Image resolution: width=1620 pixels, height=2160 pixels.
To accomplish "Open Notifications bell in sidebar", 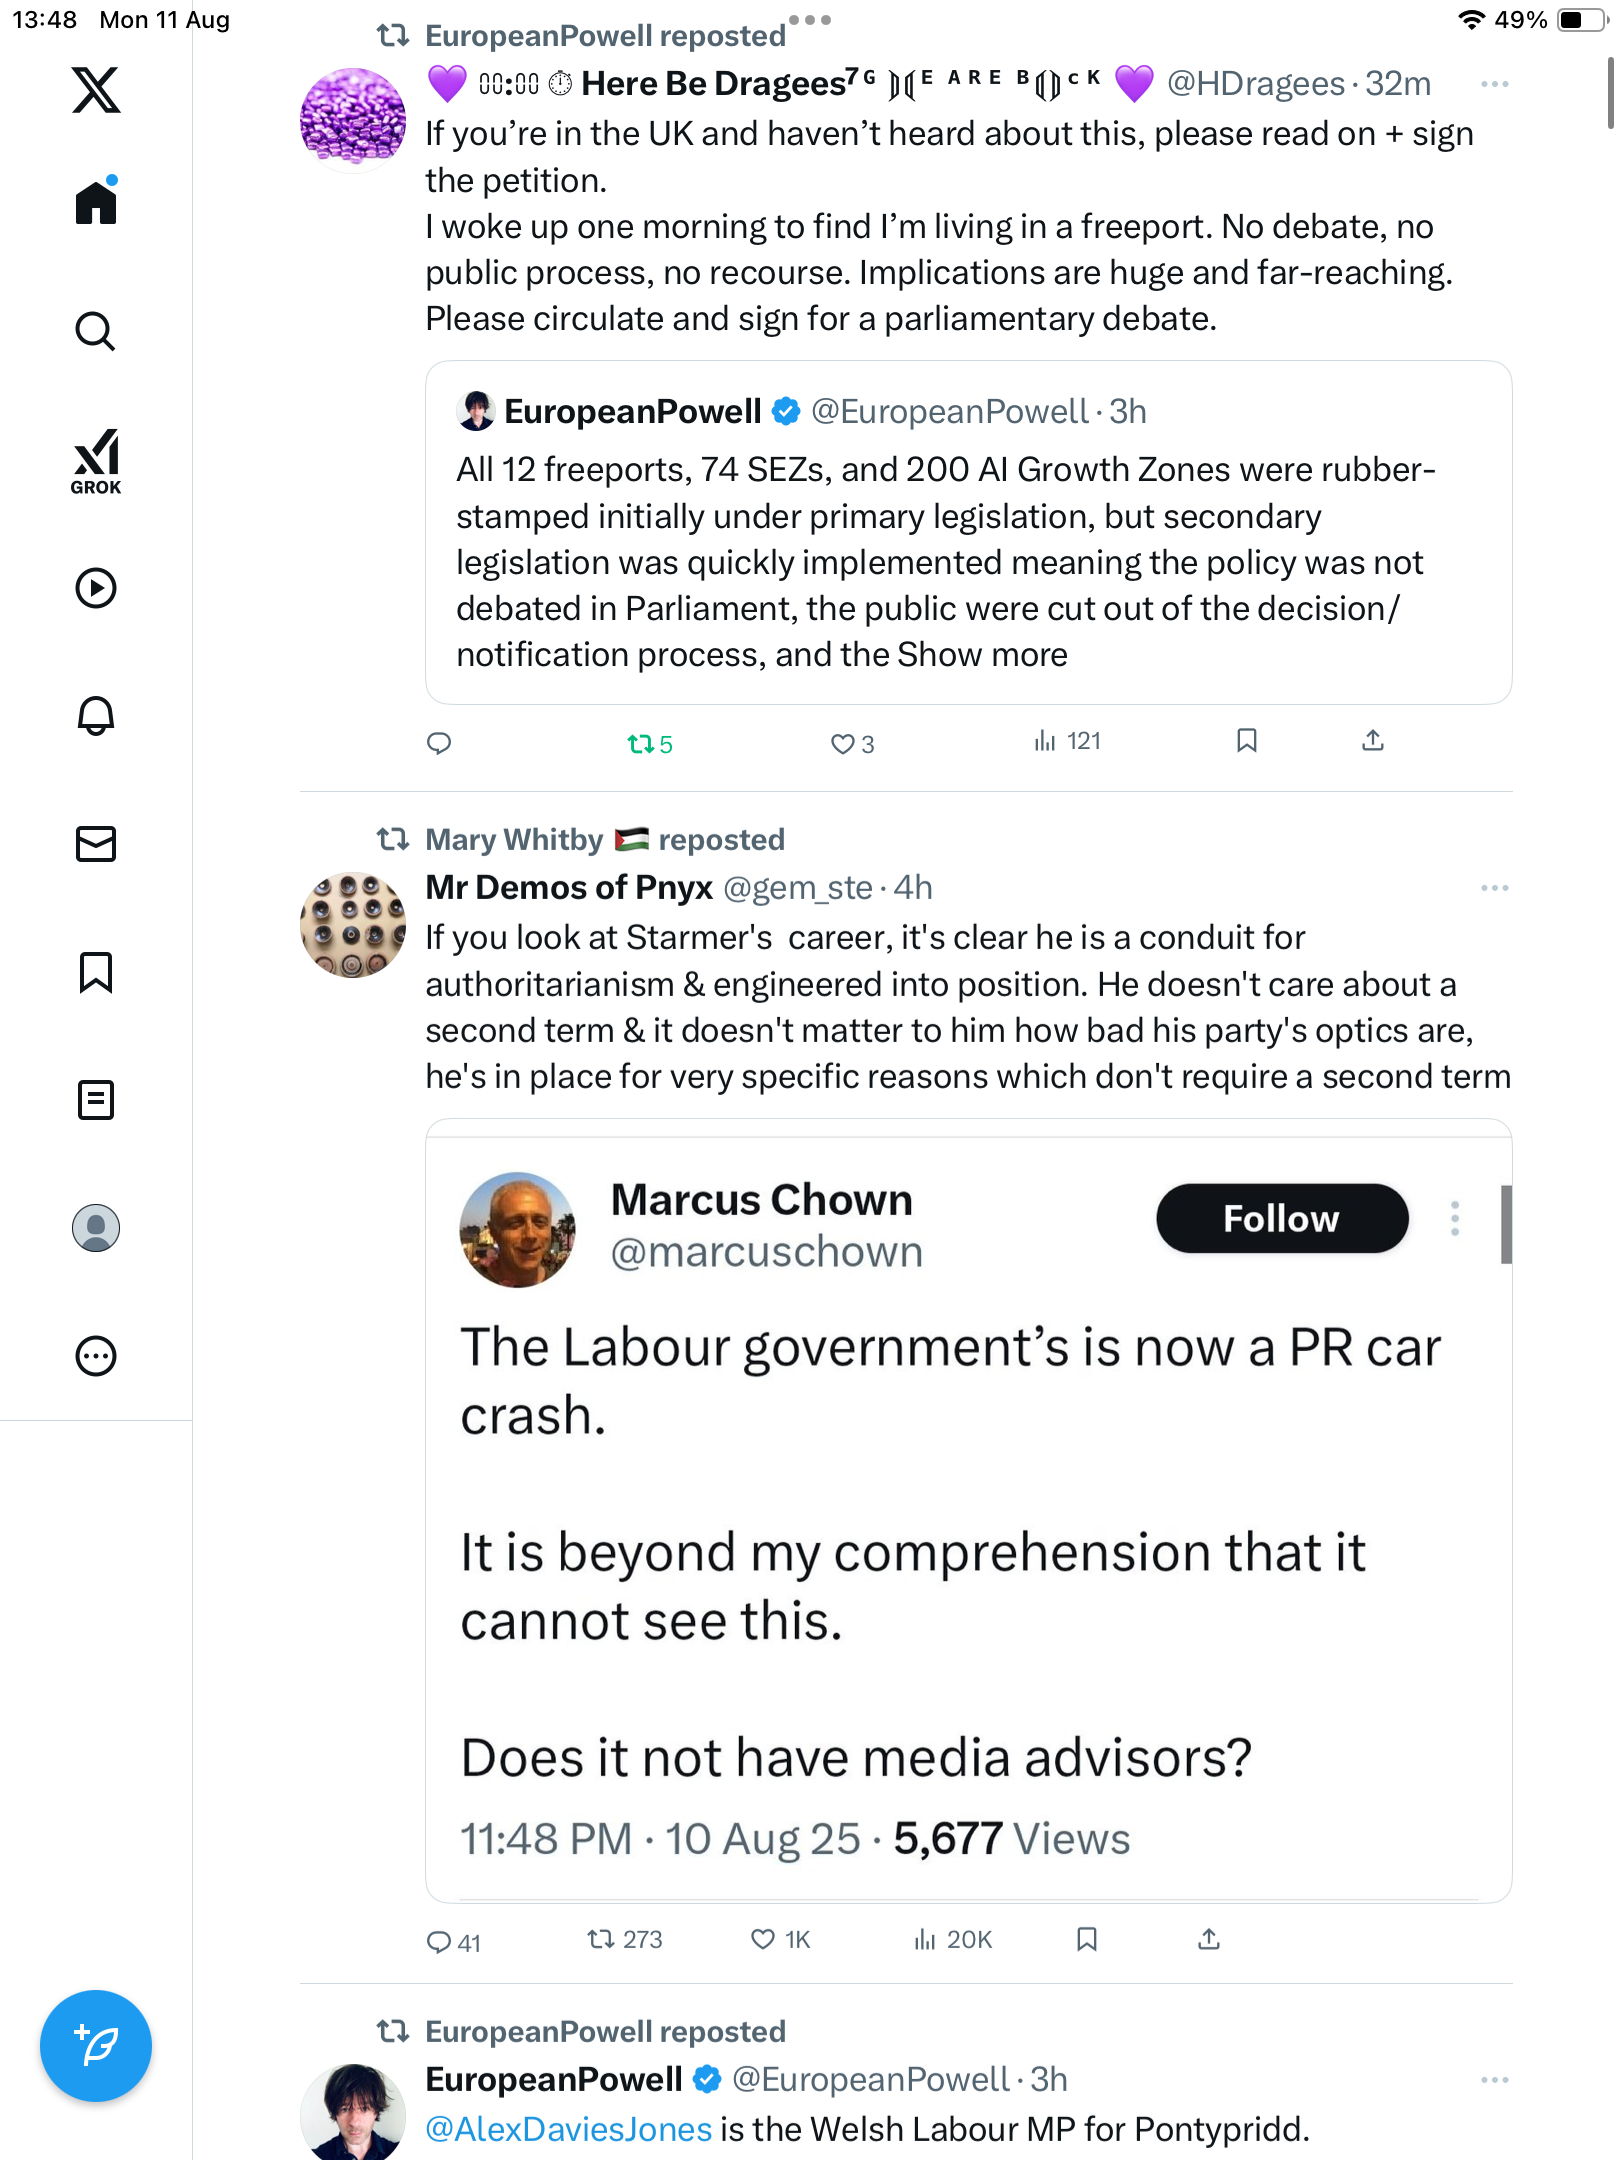I will point(96,716).
